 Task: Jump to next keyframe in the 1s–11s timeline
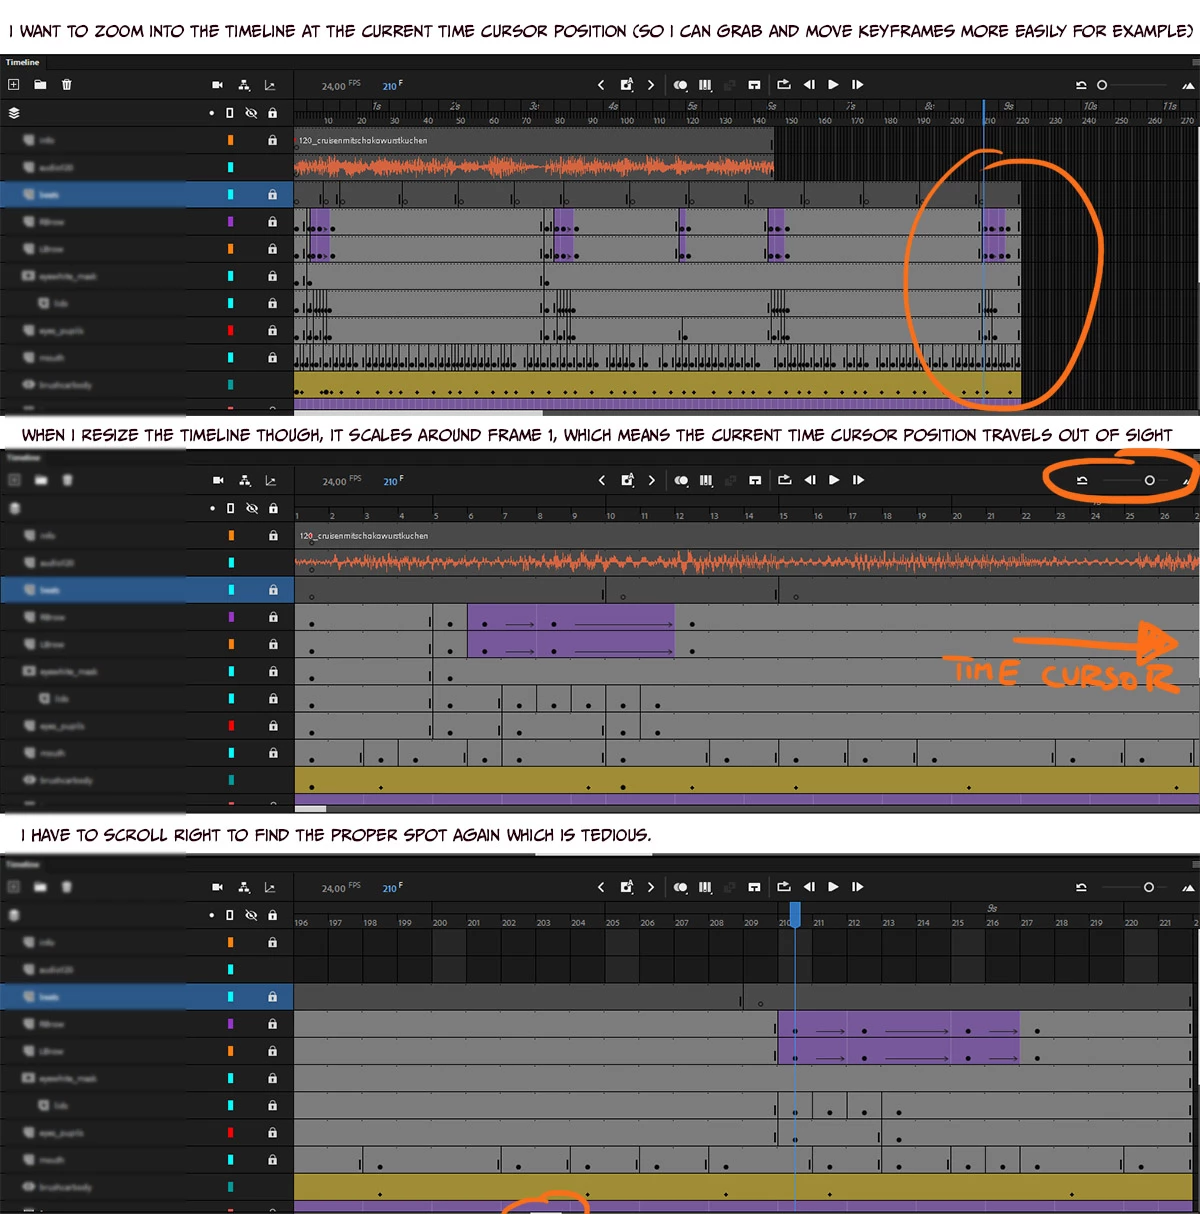[651, 85]
